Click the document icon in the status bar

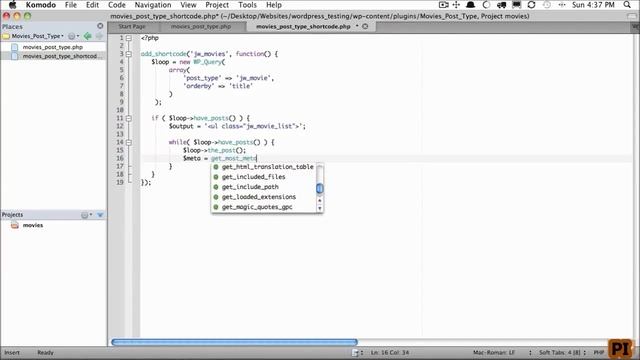pos(355,353)
